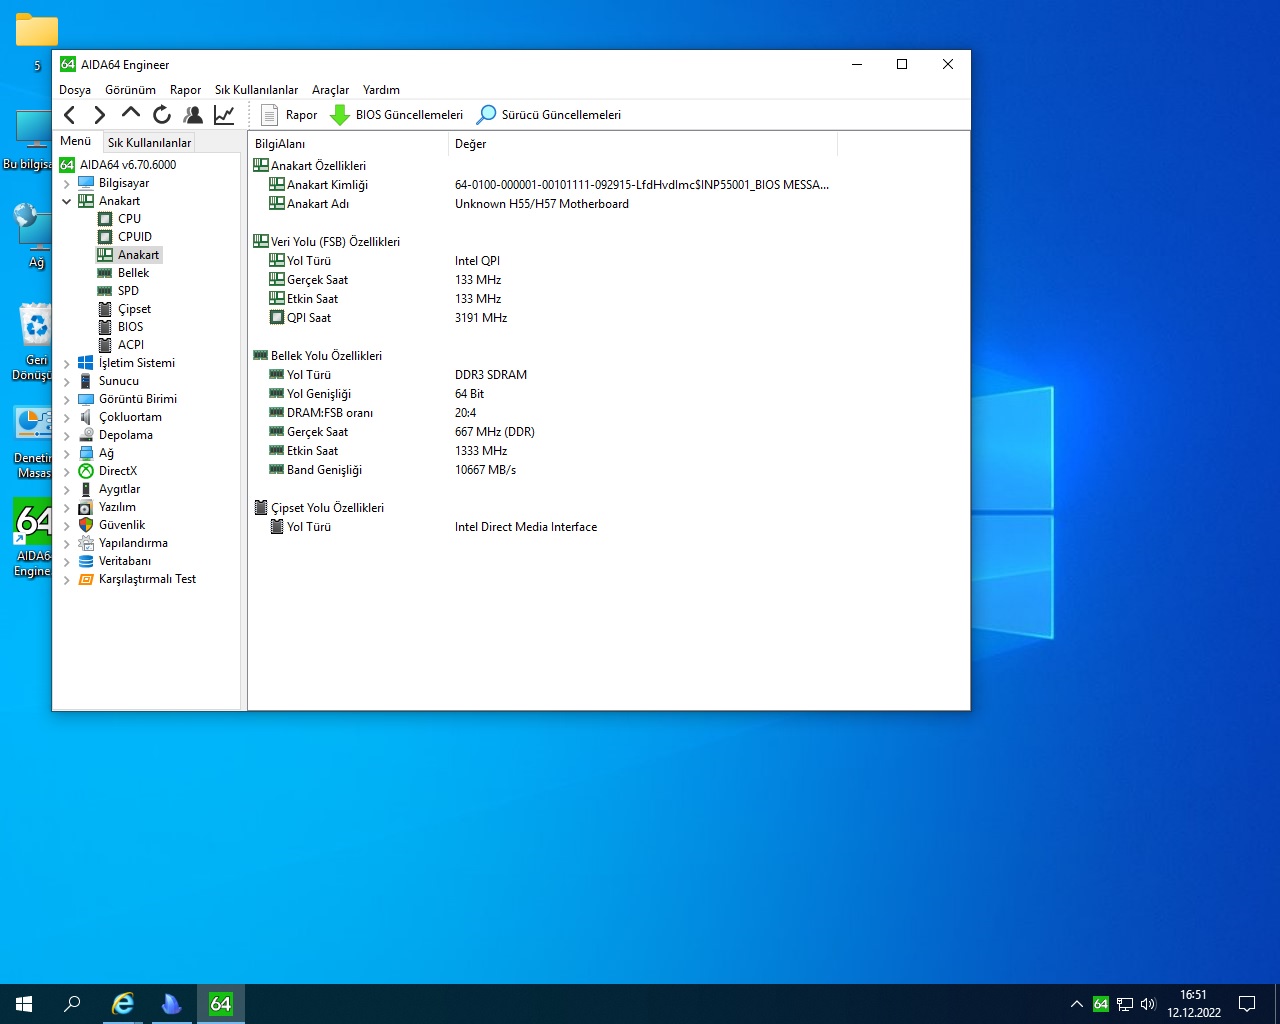Open the Görünüm menu
Screen dimensions: 1280x1024
click(130, 90)
